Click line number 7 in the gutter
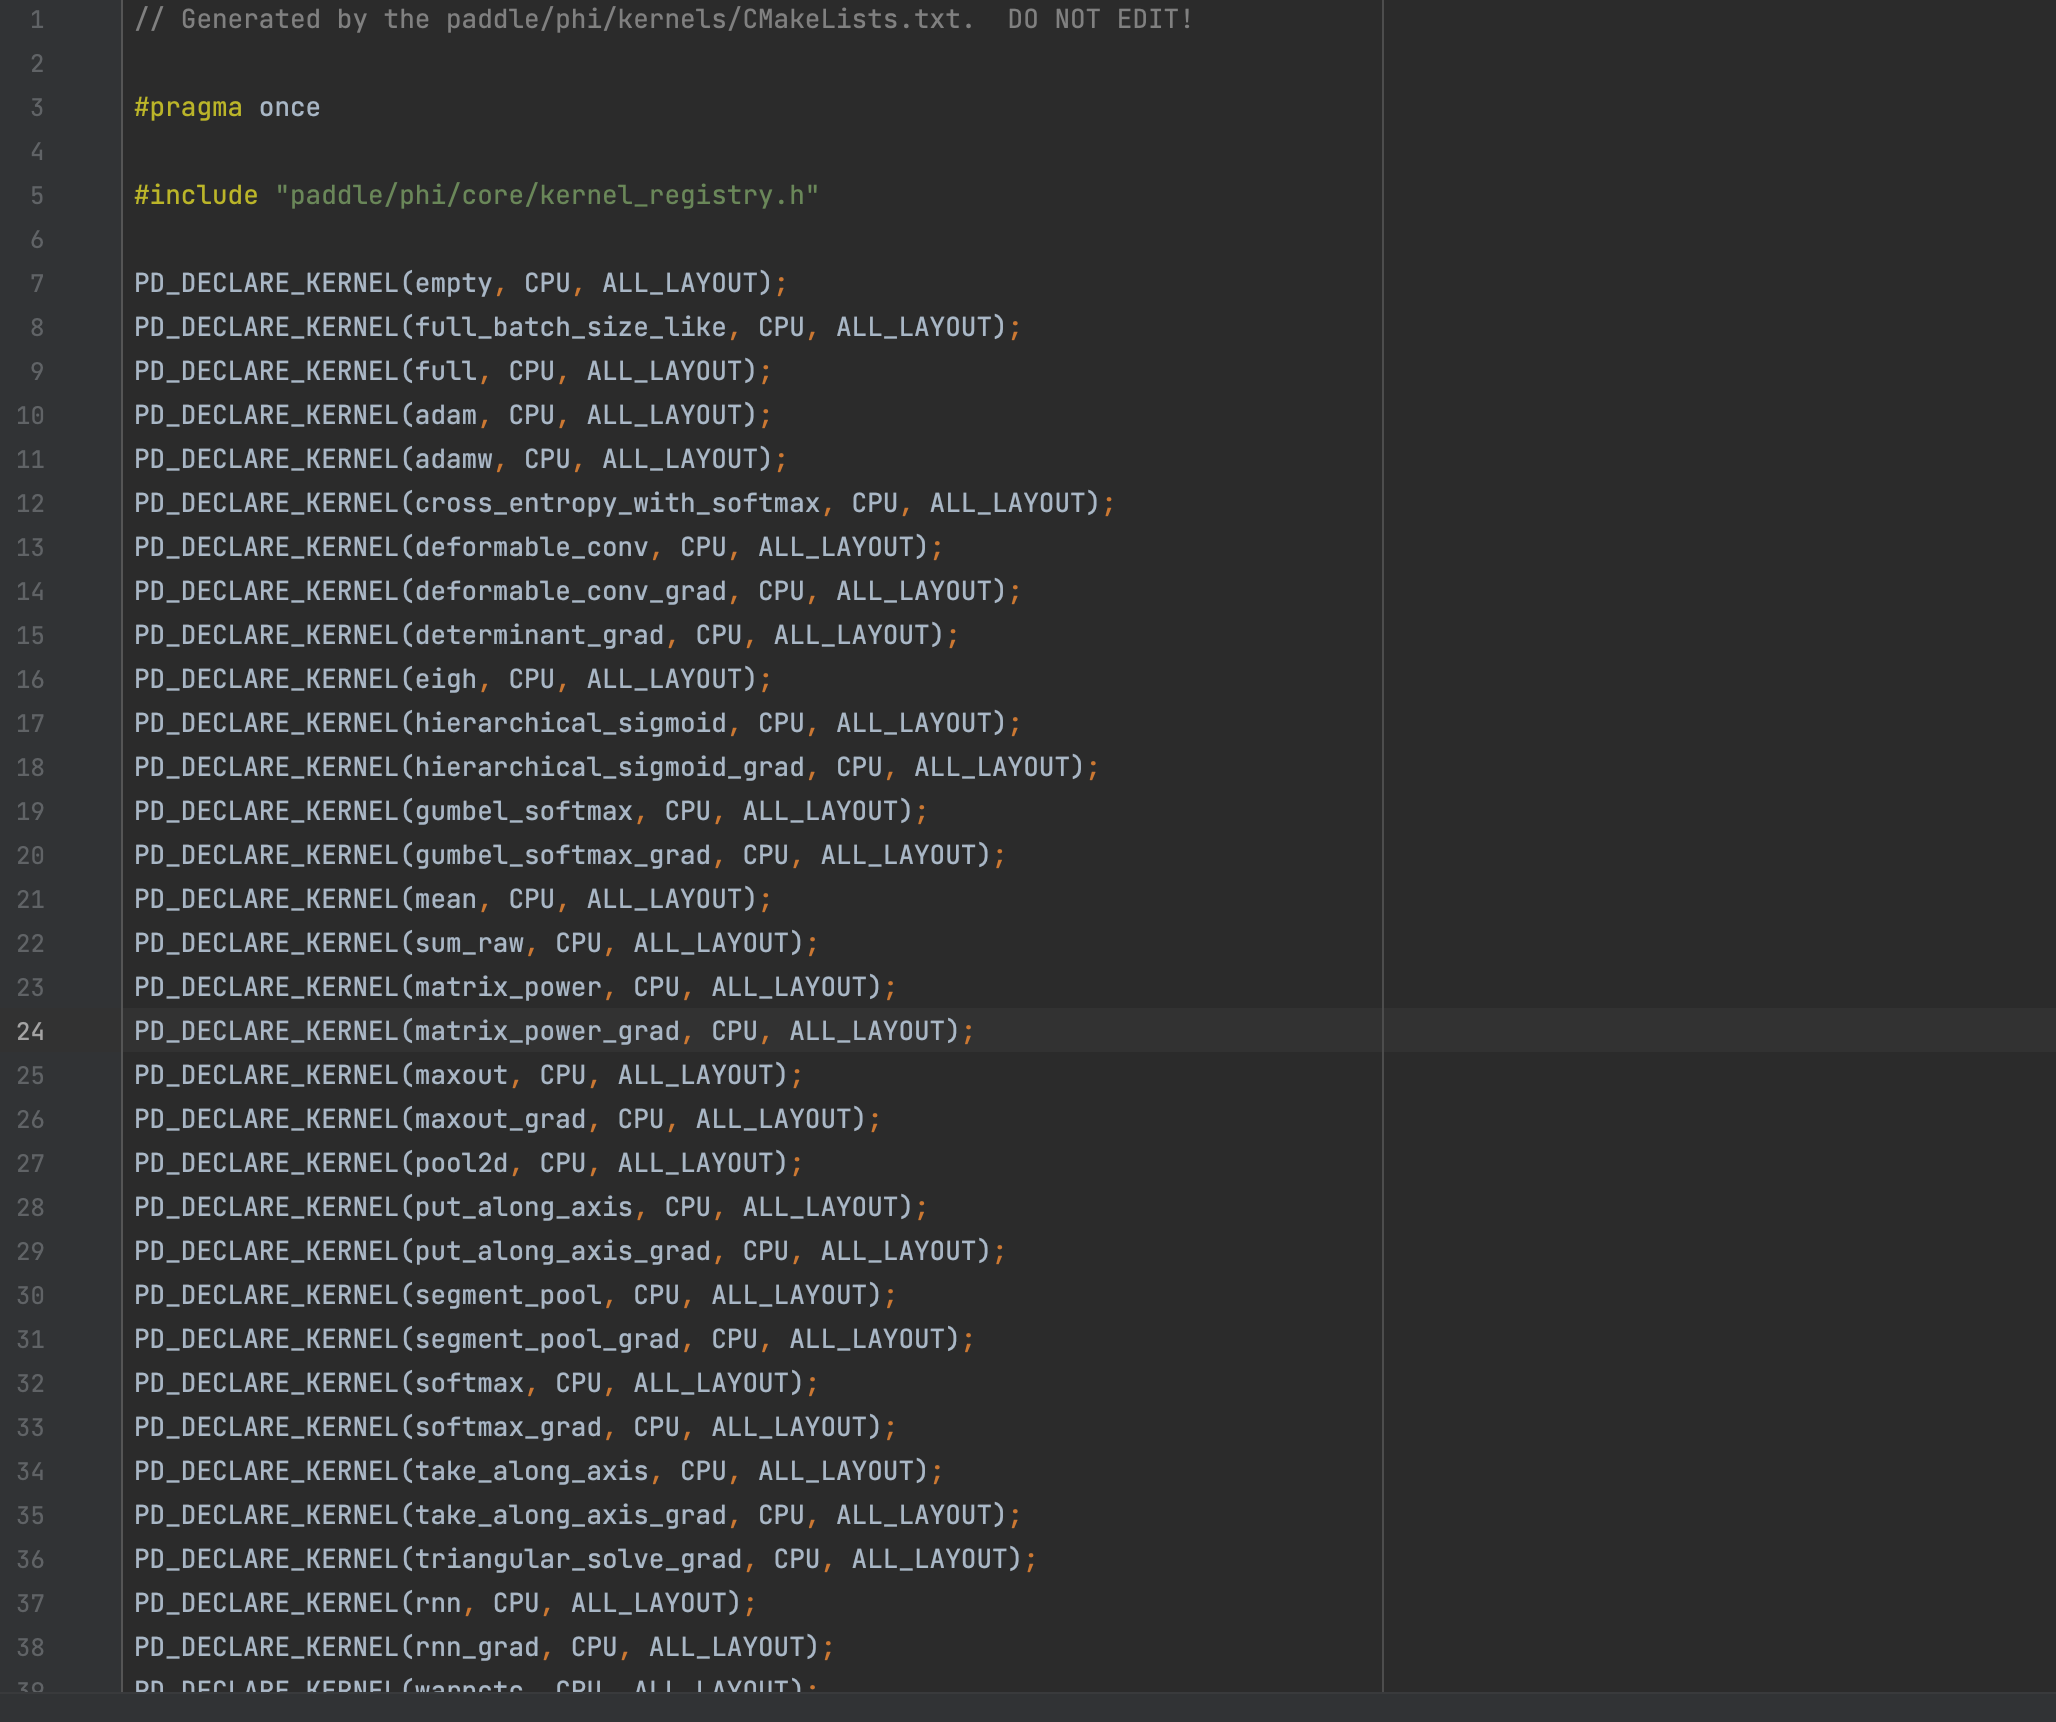The height and width of the screenshot is (1722, 2056). pos(36,283)
